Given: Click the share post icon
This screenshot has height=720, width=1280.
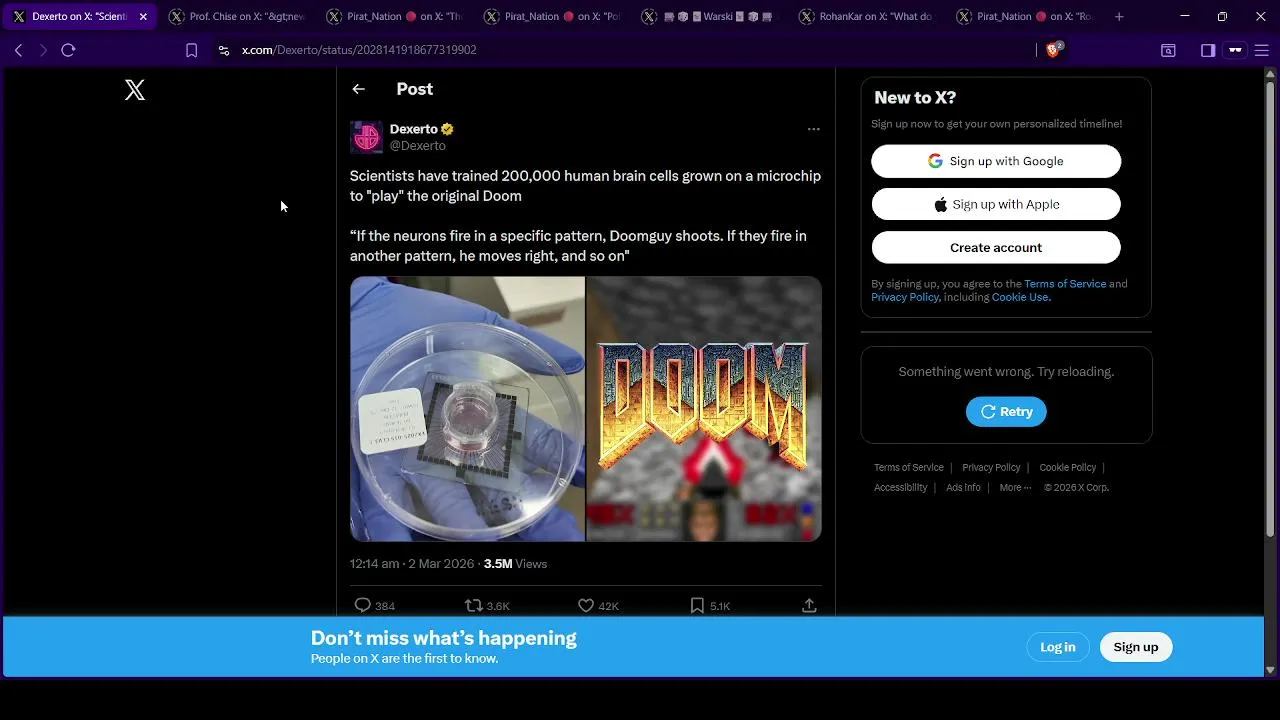Looking at the screenshot, I should 809,605.
